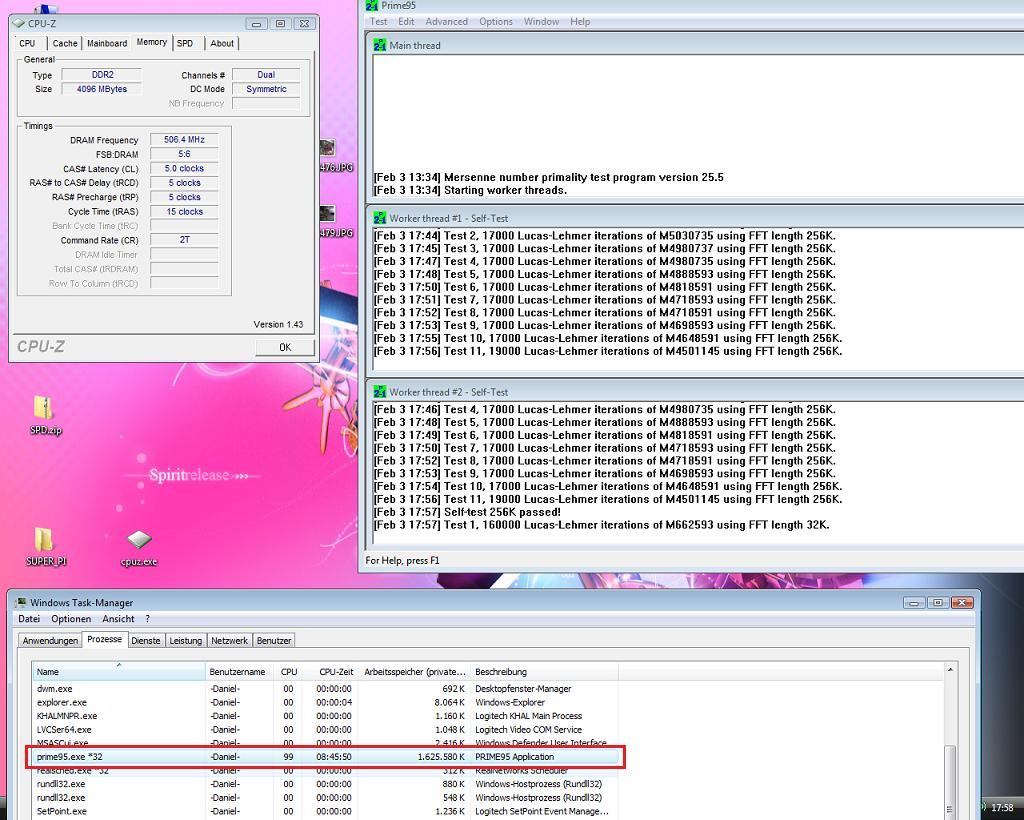Select the rundll32.exe row with 548 K
1024x820 pixels.
tap(325, 798)
